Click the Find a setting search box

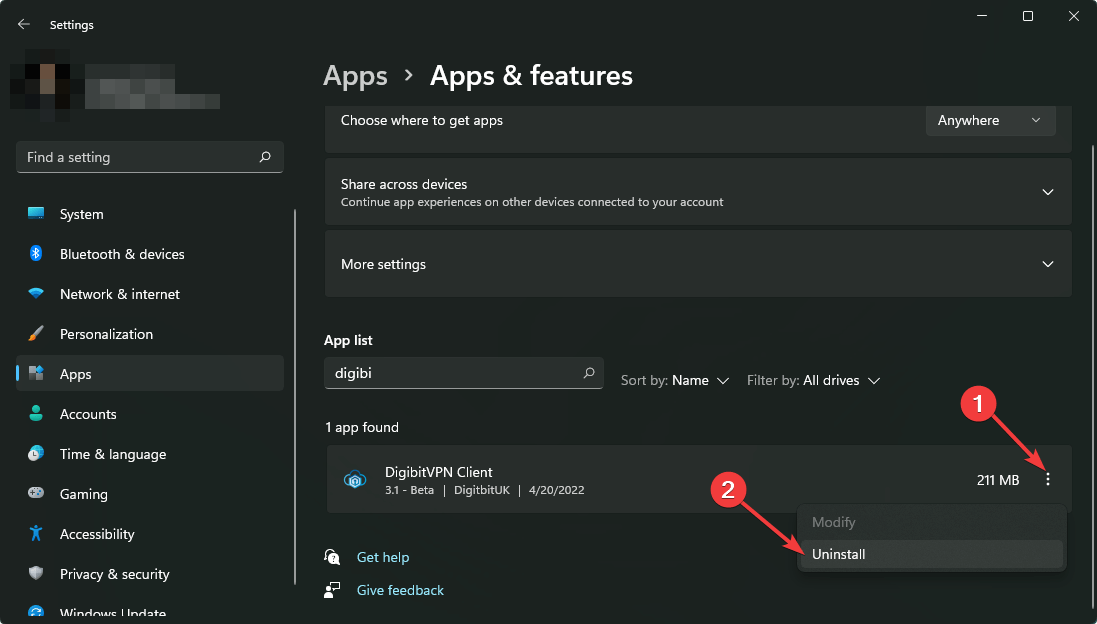[x=140, y=157]
